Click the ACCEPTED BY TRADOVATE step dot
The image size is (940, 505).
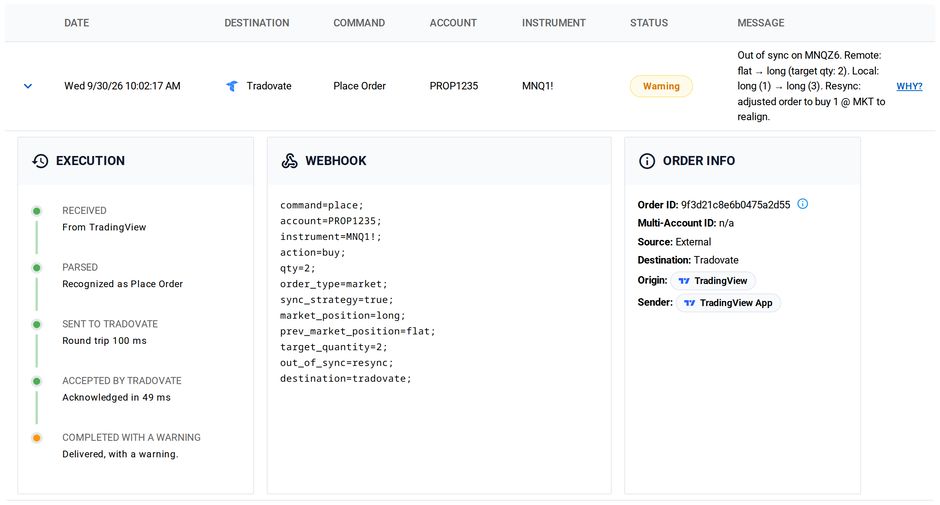coord(37,381)
